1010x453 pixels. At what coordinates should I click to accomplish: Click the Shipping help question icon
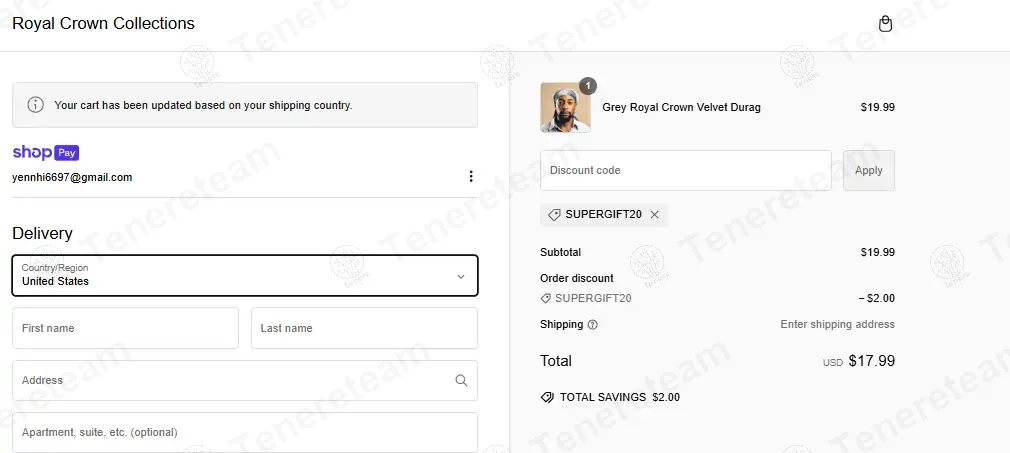[593, 325]
